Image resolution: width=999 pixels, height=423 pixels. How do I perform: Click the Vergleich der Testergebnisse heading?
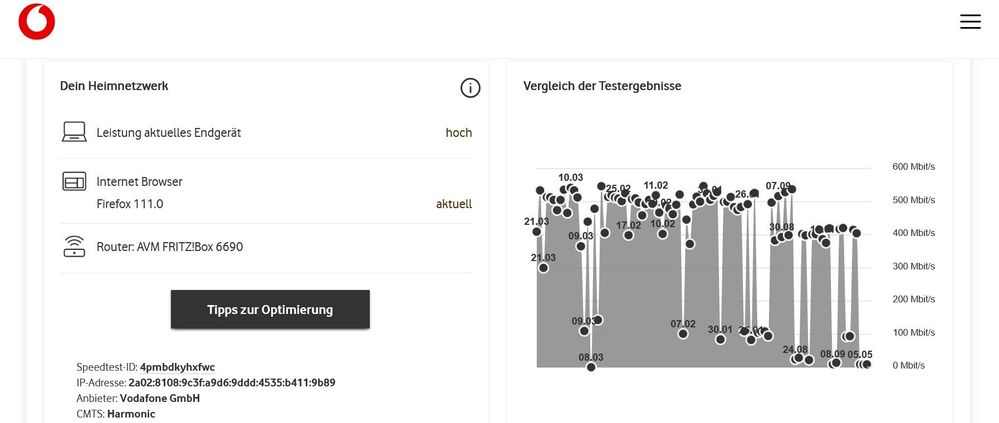(602, 86)
